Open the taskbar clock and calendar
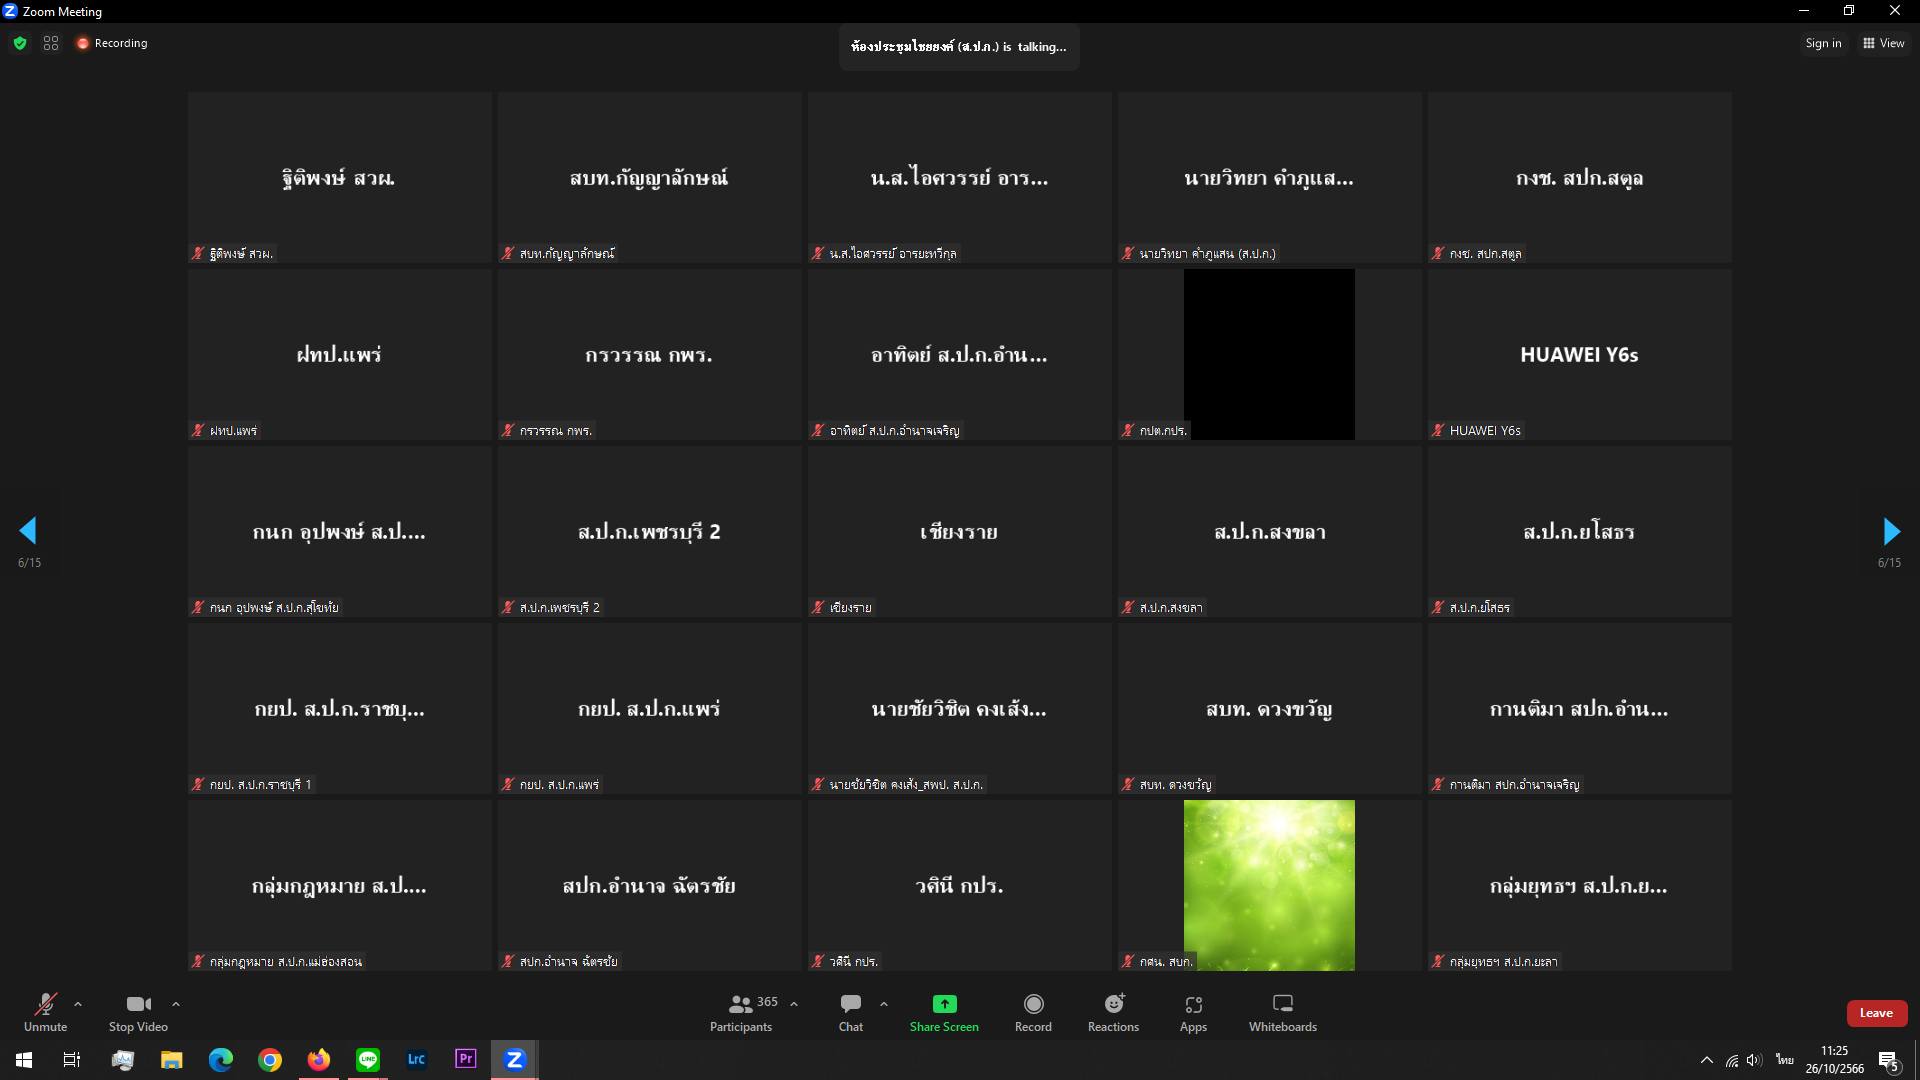1920x1080 pixels. coord(1834,1060)
